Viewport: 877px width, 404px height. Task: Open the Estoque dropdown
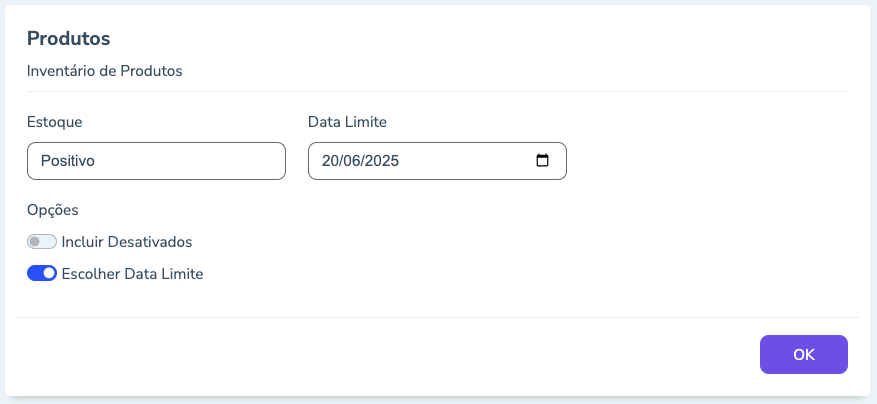(x=156, y=160)
